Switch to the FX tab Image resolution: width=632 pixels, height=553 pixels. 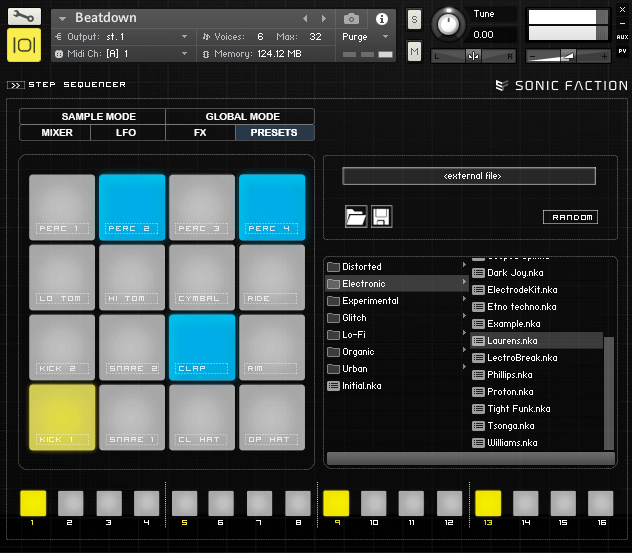(x=200, y=132)
